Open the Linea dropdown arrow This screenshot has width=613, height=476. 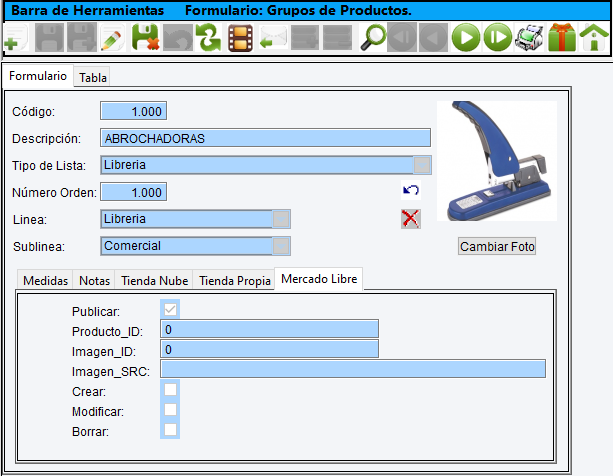(x=281, y=219)
